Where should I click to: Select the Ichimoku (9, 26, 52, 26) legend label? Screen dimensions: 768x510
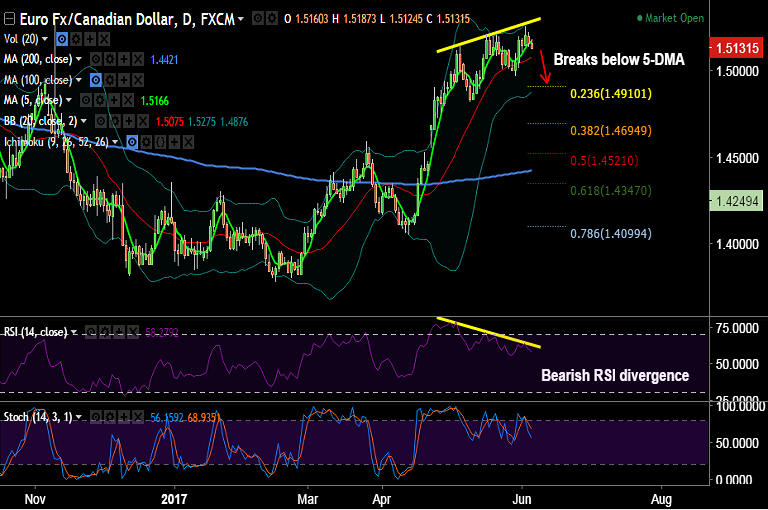point(56,142)
